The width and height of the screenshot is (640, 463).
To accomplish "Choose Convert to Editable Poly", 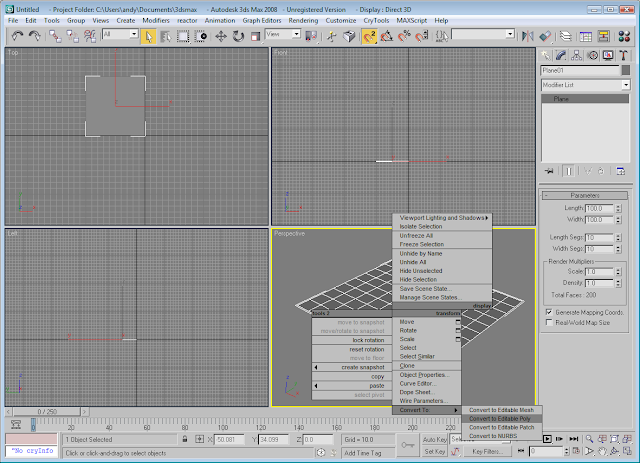I will [502, 418].
